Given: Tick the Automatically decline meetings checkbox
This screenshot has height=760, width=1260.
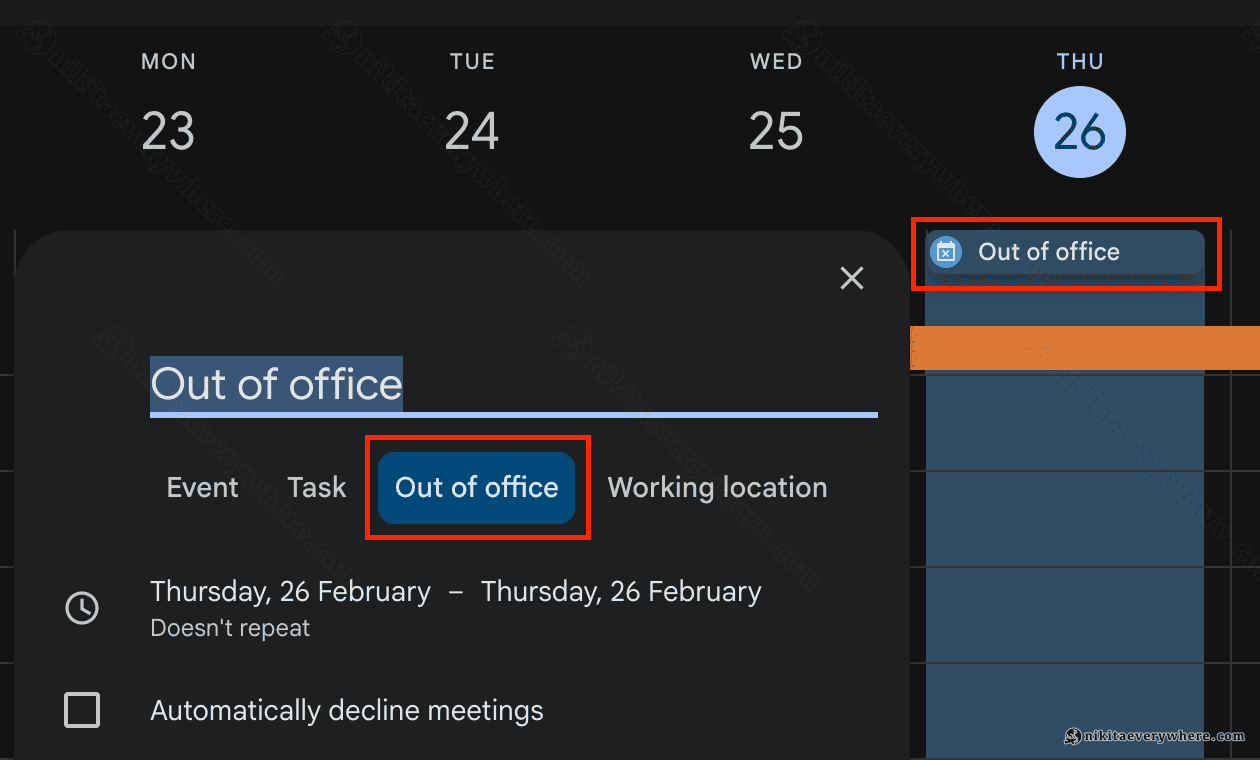Looking at the screenshot, I should point(82,710).
